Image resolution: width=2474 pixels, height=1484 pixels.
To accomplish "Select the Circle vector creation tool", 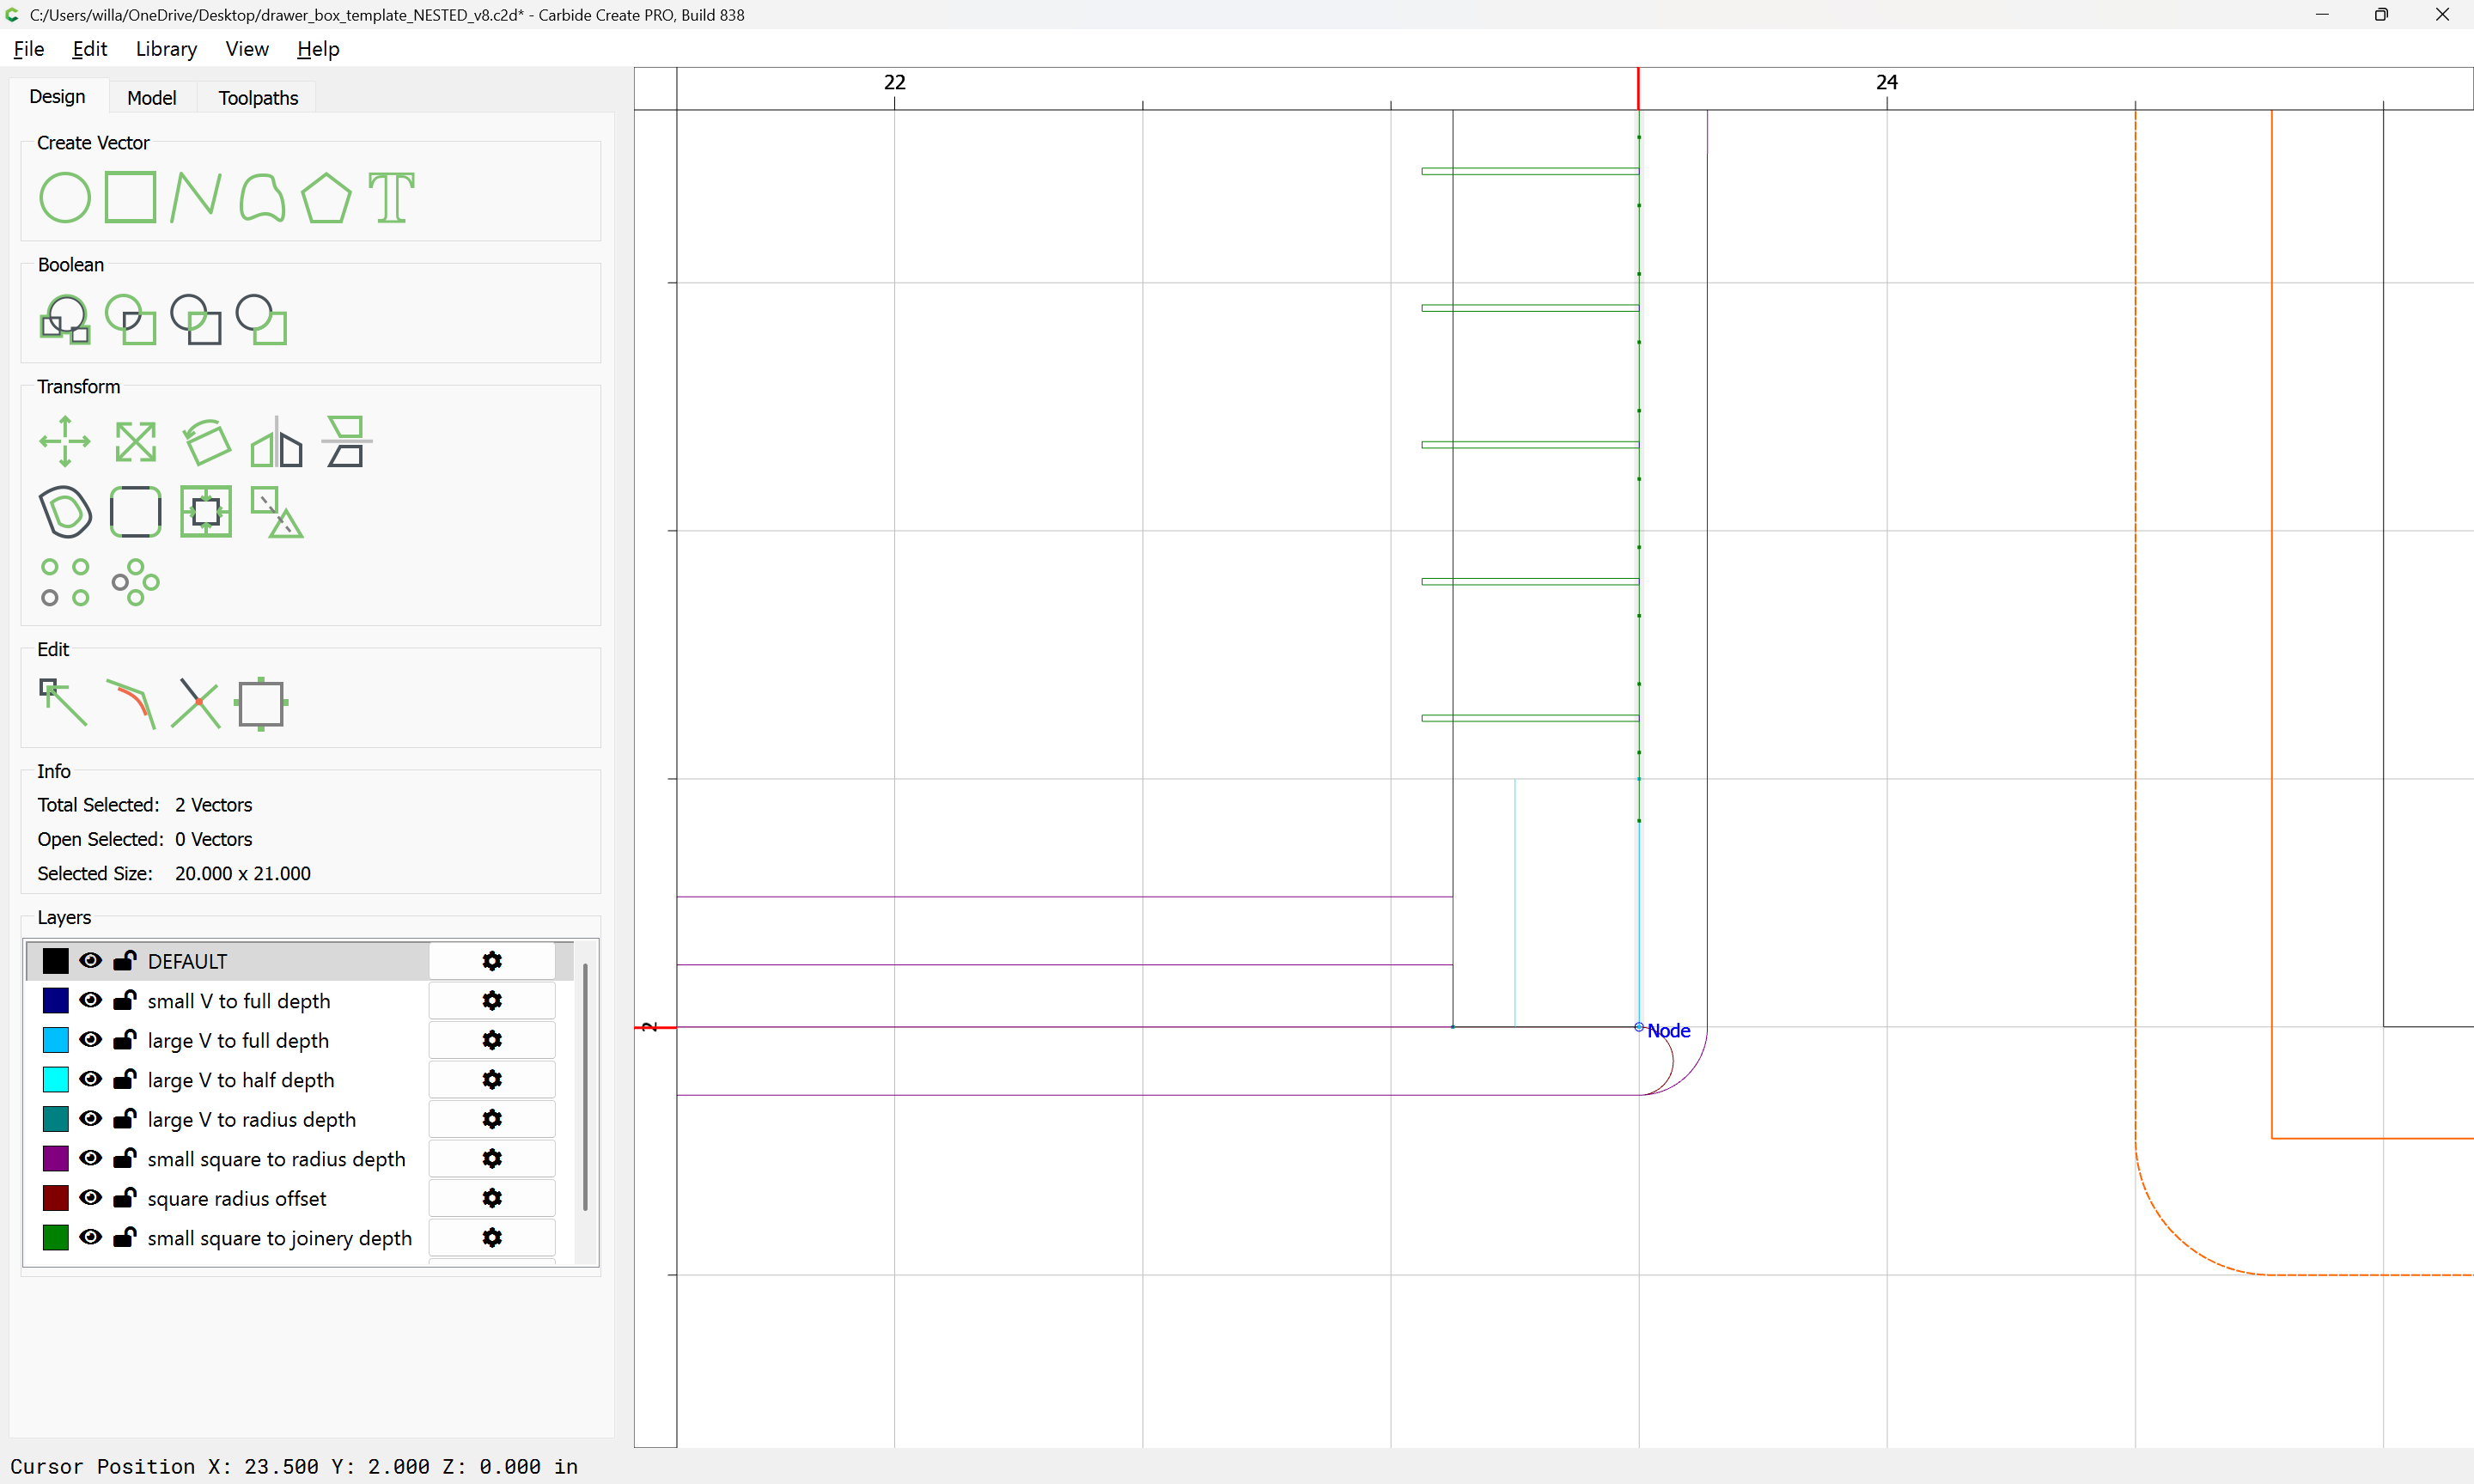I will pyautogui.click(x=65, y=197).
